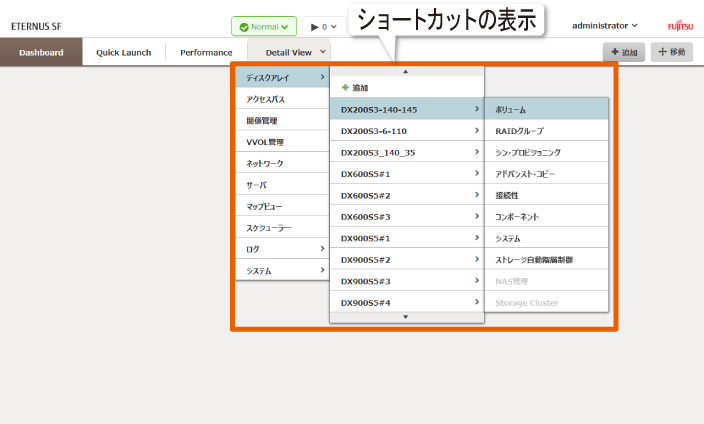
Task: Click the disabled Storage Cluster entry
Action: click(x=546, y=302)
